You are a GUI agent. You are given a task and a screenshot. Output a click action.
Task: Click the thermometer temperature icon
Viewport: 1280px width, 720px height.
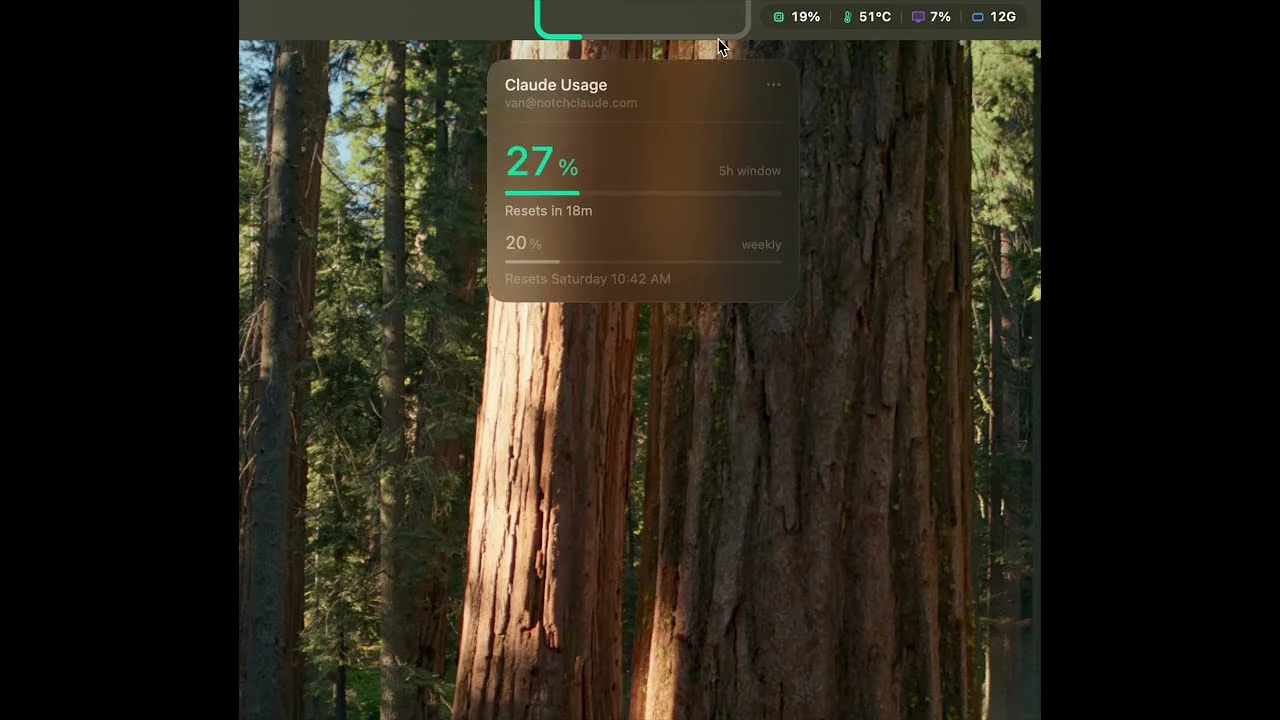click(847, 17)
